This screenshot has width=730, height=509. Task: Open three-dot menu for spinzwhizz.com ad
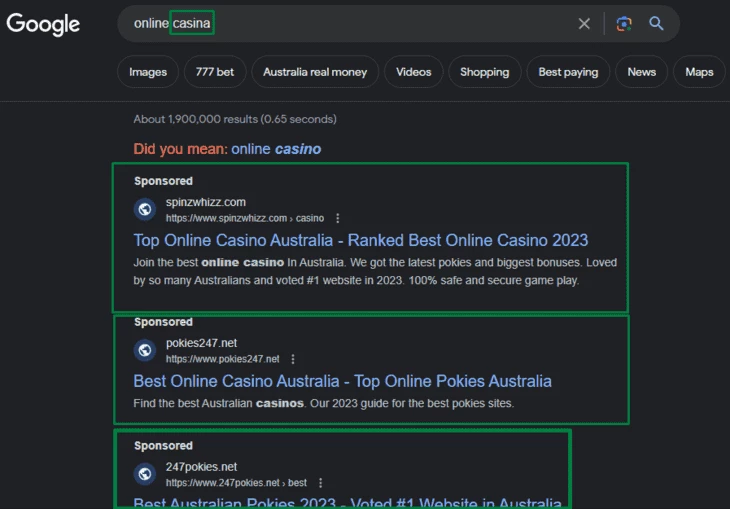(x=338, y=218)
